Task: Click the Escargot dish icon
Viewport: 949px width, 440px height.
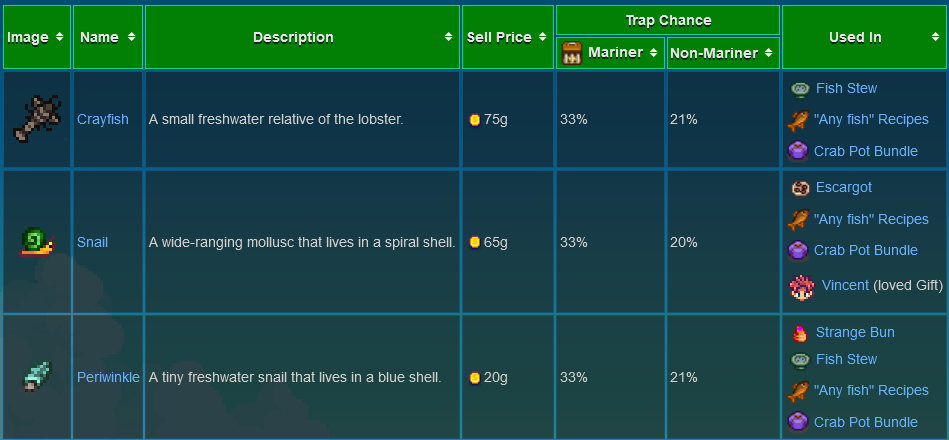Action: (x=799, y=188)
